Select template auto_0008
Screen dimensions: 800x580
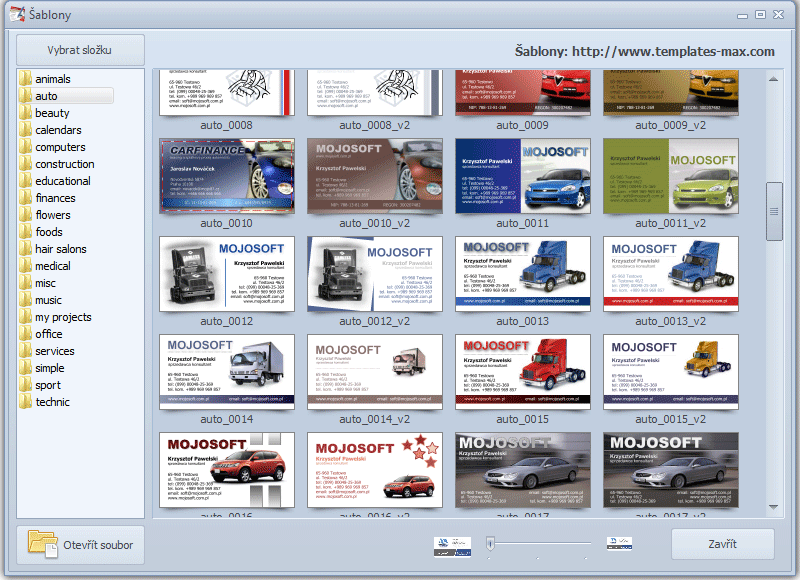[227, 93]
